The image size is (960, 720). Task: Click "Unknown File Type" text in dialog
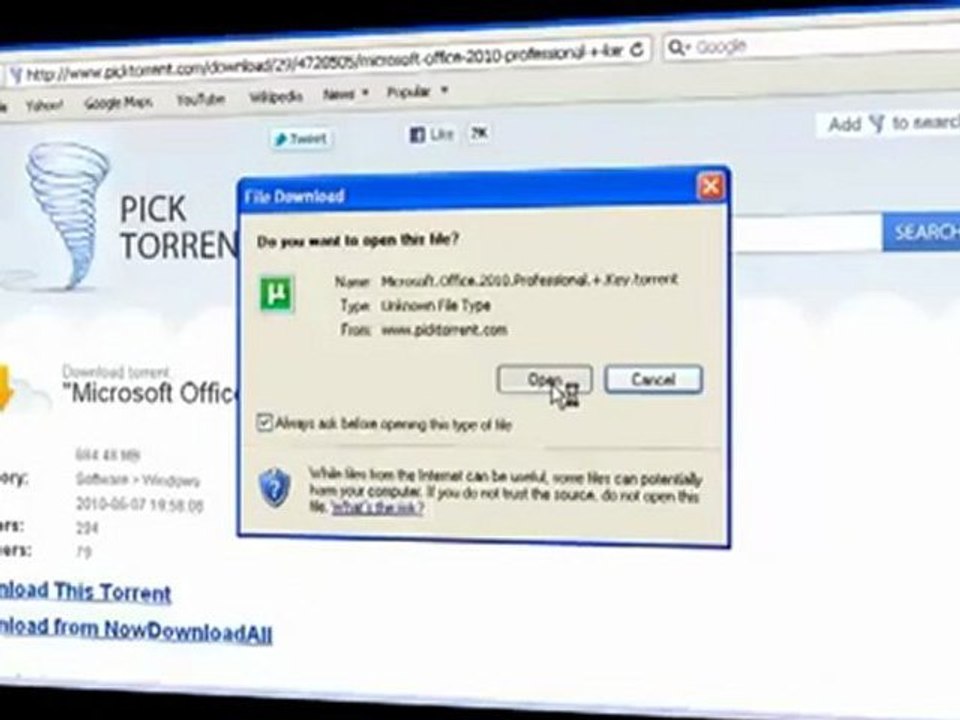tap(435, 305)
